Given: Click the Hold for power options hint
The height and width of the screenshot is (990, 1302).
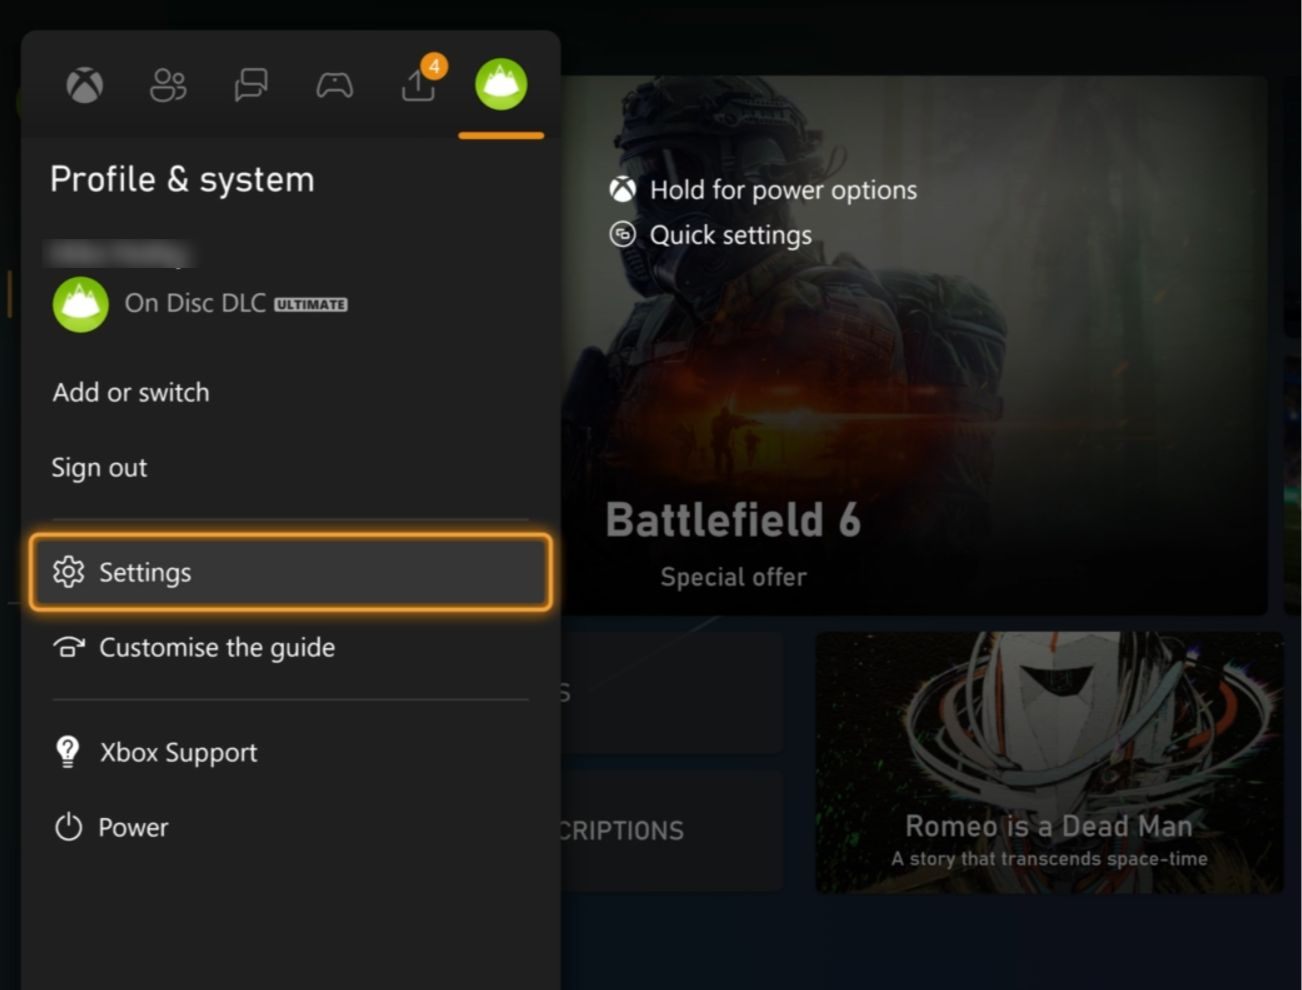Looking at the screenshot, I should [x=783, y=190].
